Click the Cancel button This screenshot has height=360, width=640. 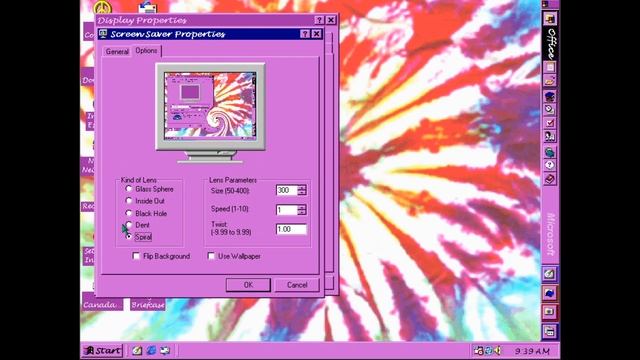[297, 285]
